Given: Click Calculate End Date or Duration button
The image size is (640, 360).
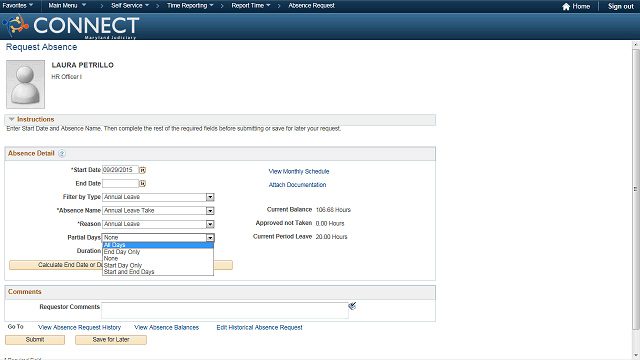Looking at the screenshot, I should click(x=56, y=265).
